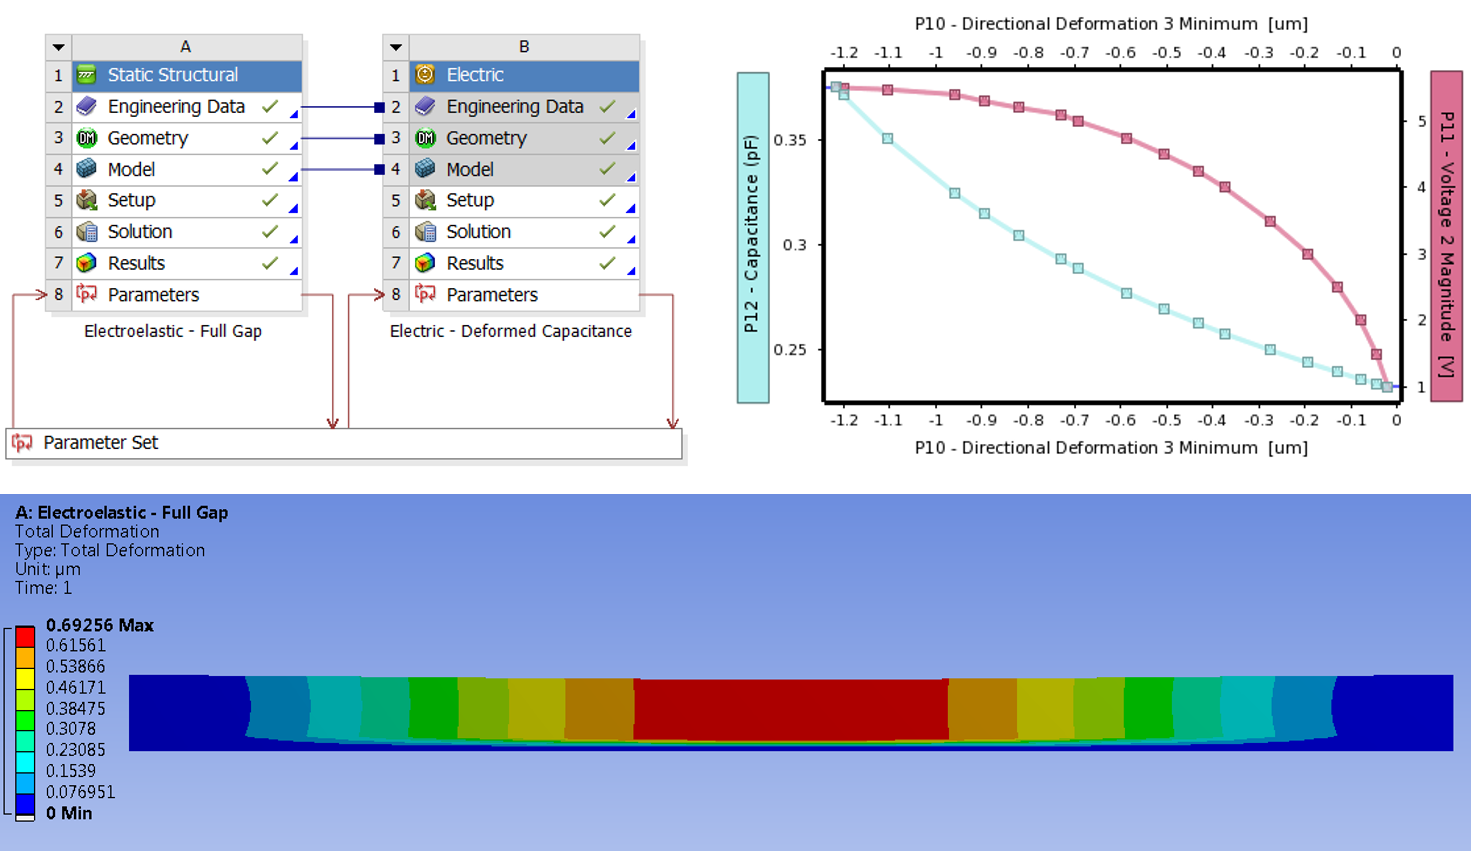This screenshot has width=1471, height=851.
Task: Click Model icon in system B
Action: click(x=425, y=169)
